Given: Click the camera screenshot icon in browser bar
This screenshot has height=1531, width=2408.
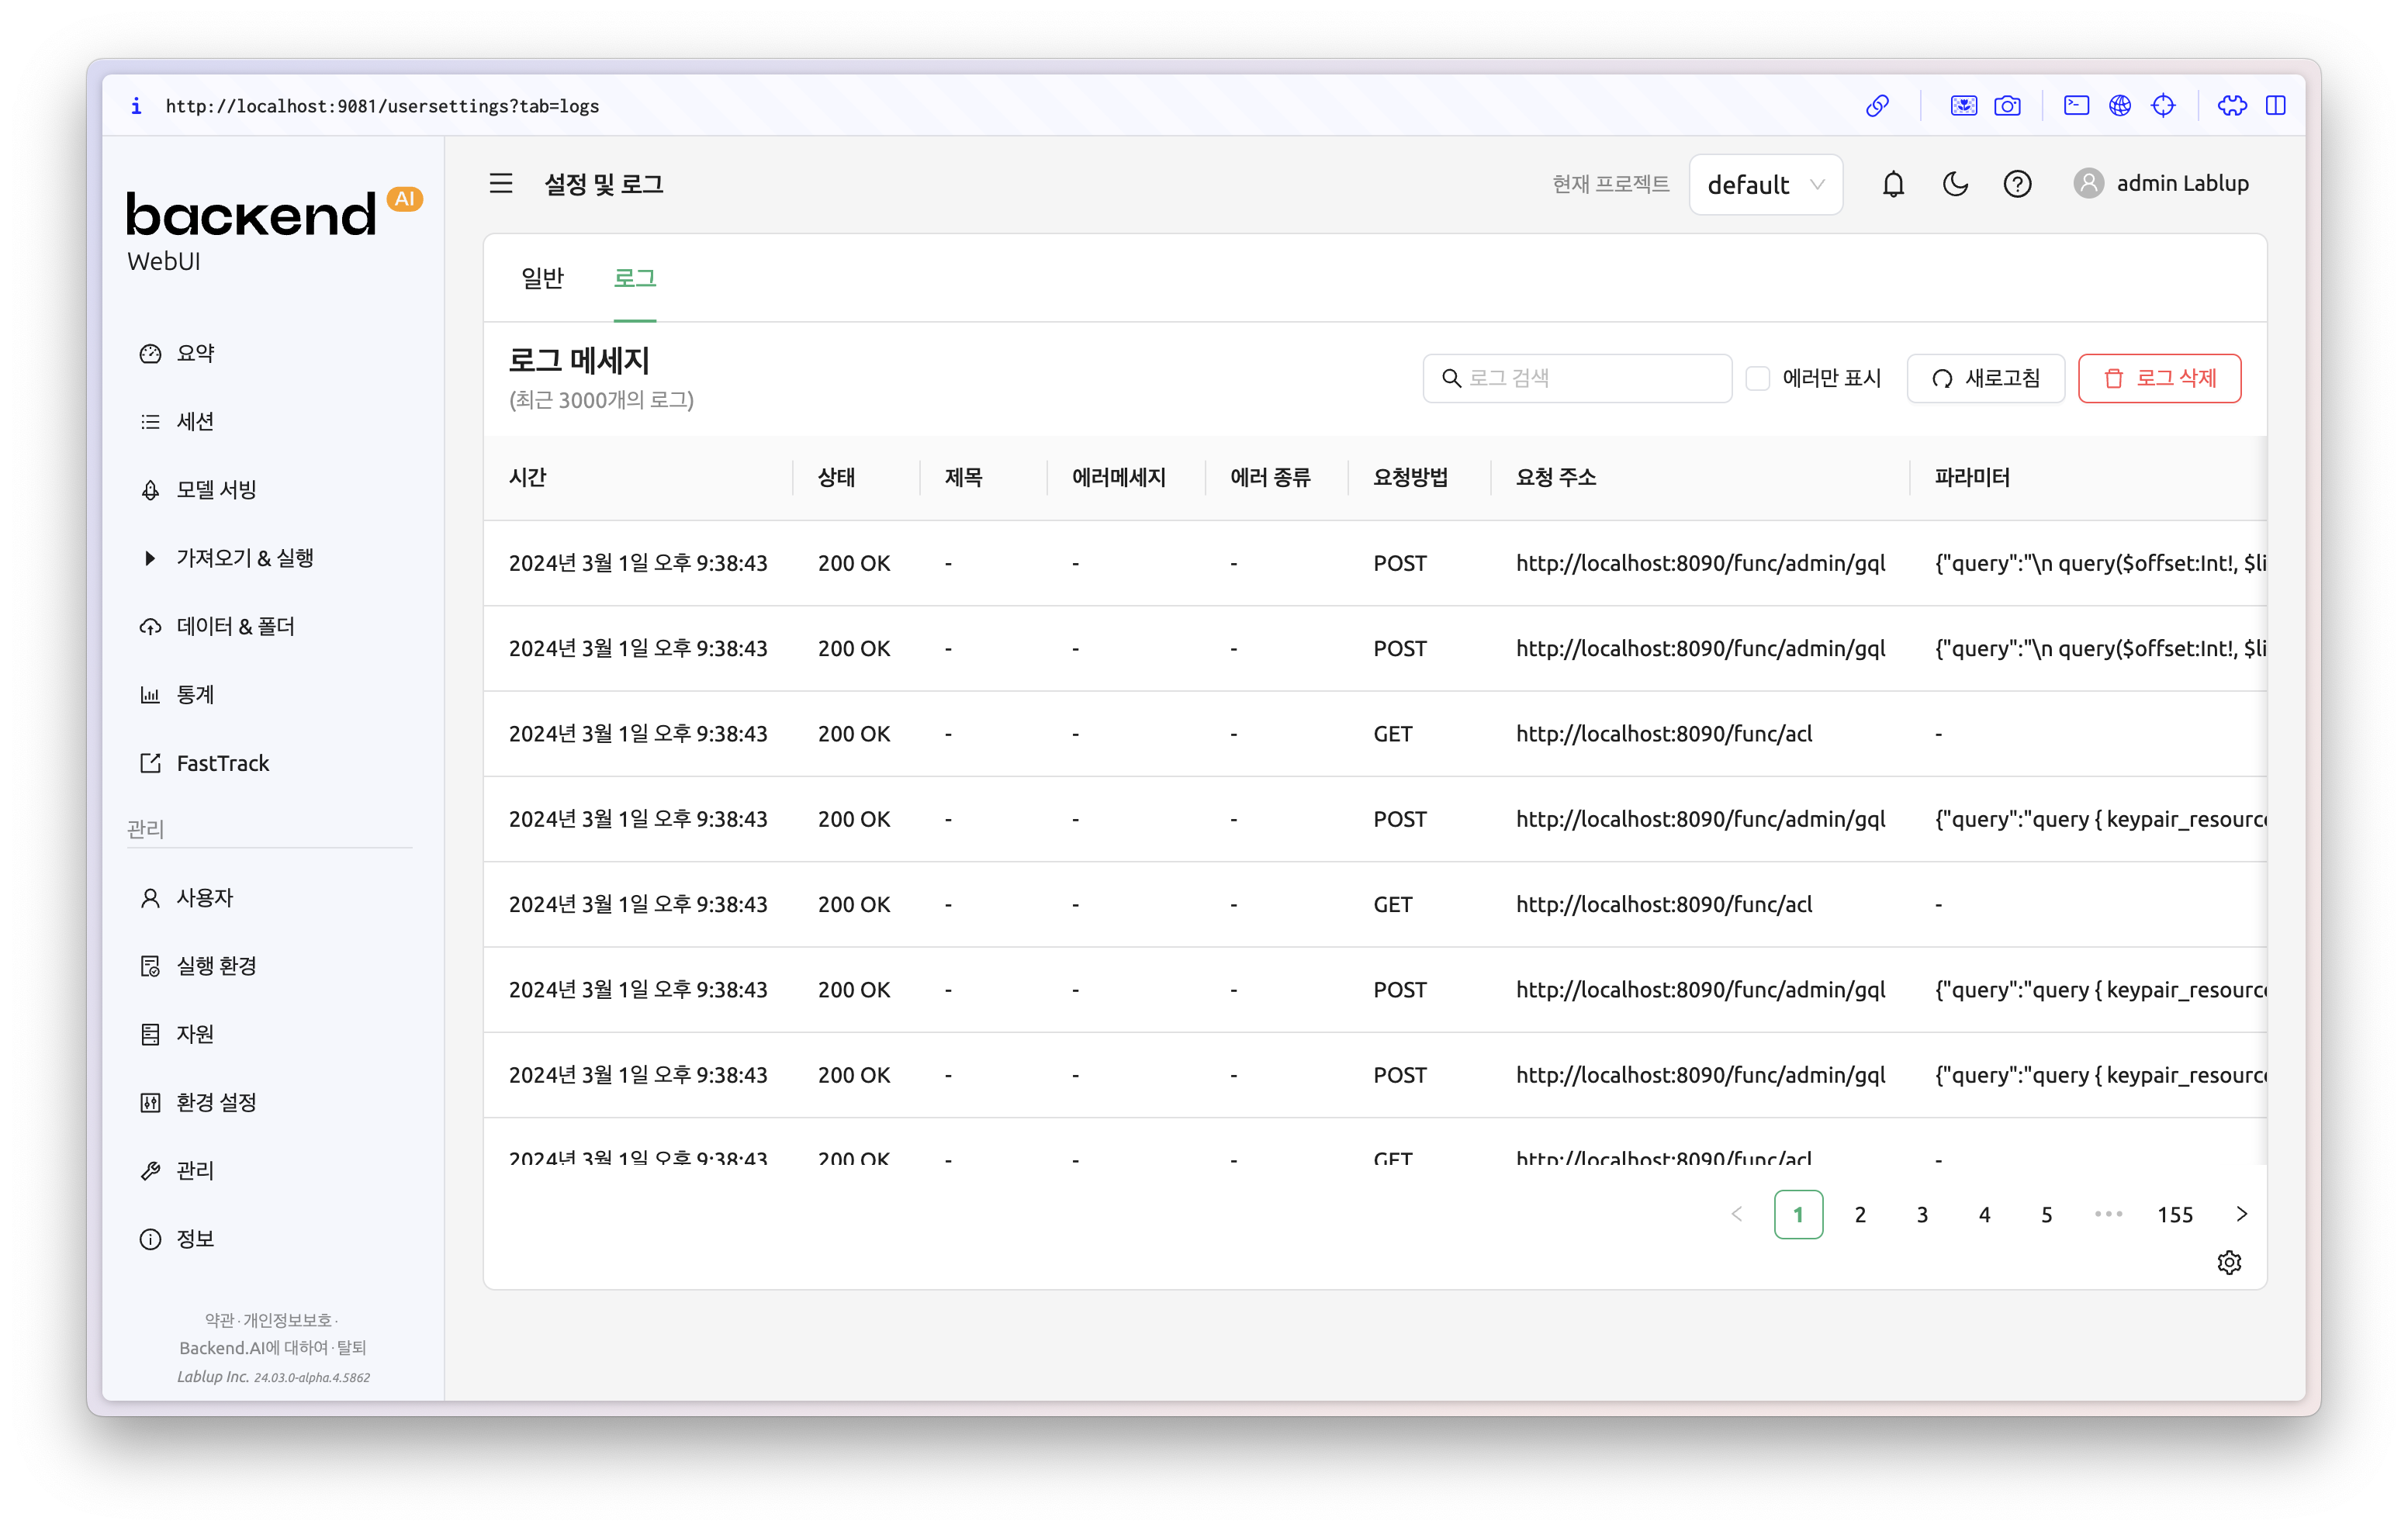Looking at the screenshot, I should (2007, 105).
